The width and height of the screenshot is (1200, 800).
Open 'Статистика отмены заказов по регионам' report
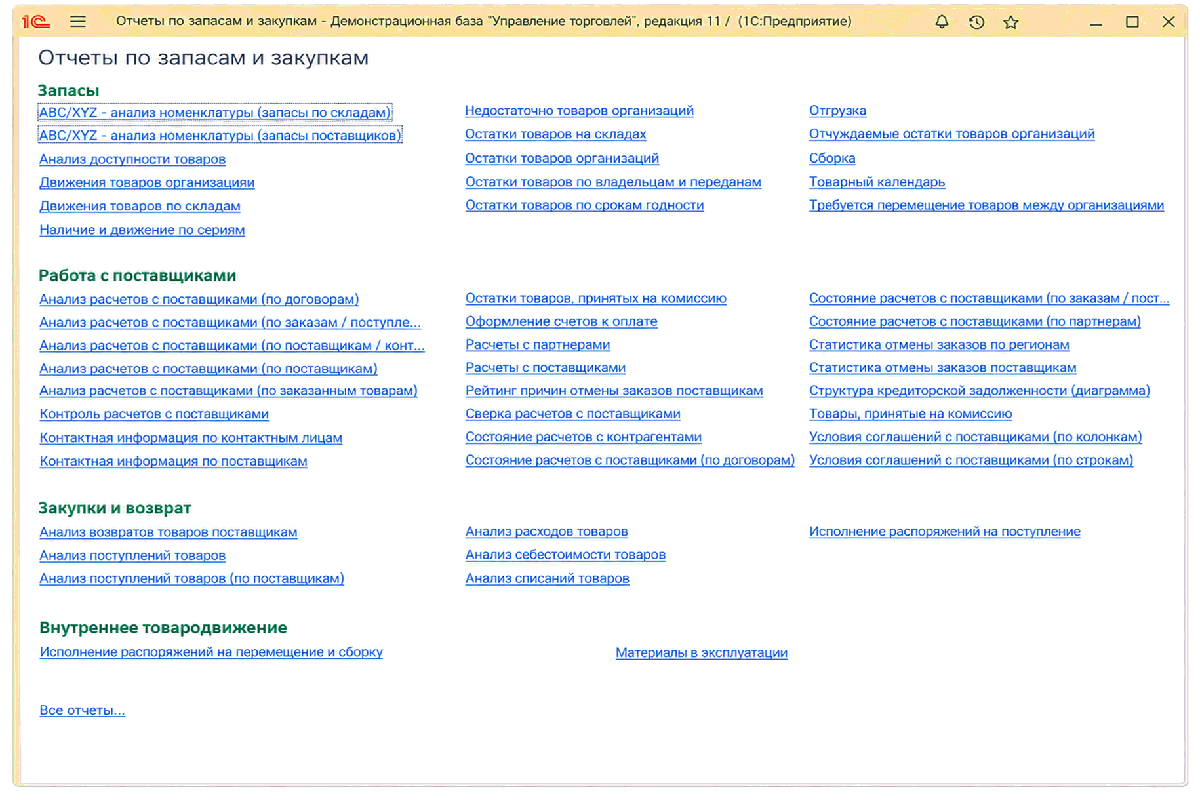tap(939, 345)
